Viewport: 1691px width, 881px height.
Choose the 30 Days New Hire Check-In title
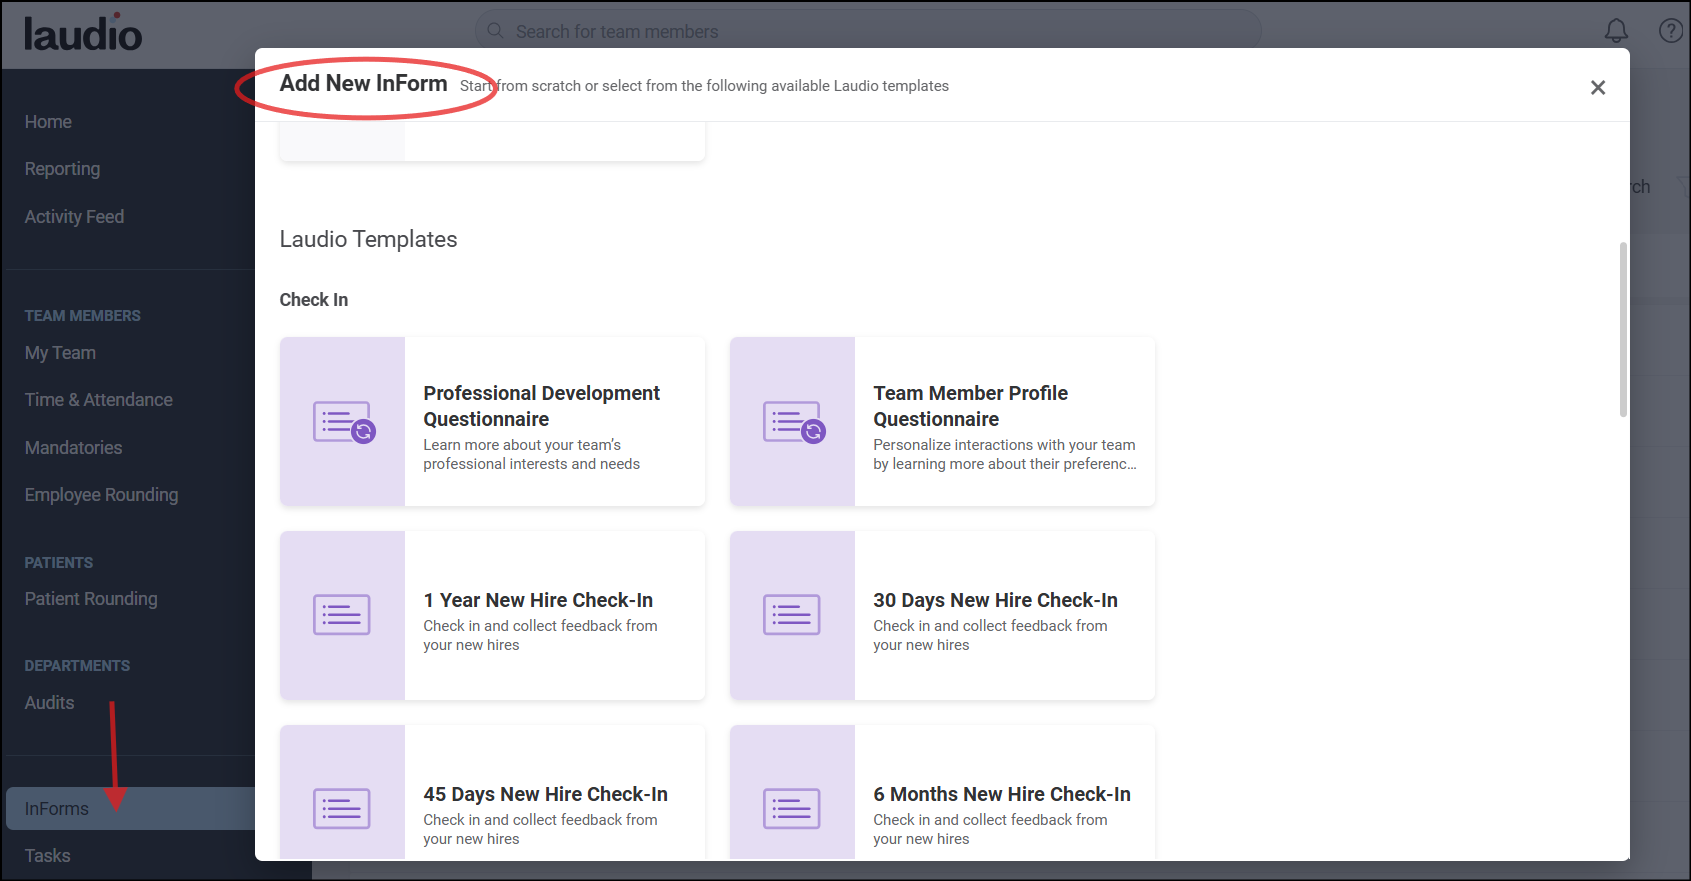click(995, 600)
